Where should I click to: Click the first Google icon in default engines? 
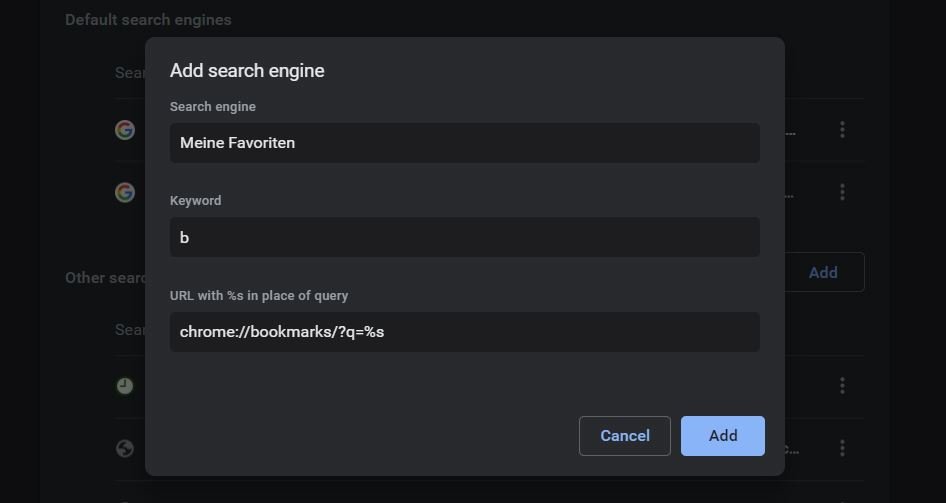125,130
